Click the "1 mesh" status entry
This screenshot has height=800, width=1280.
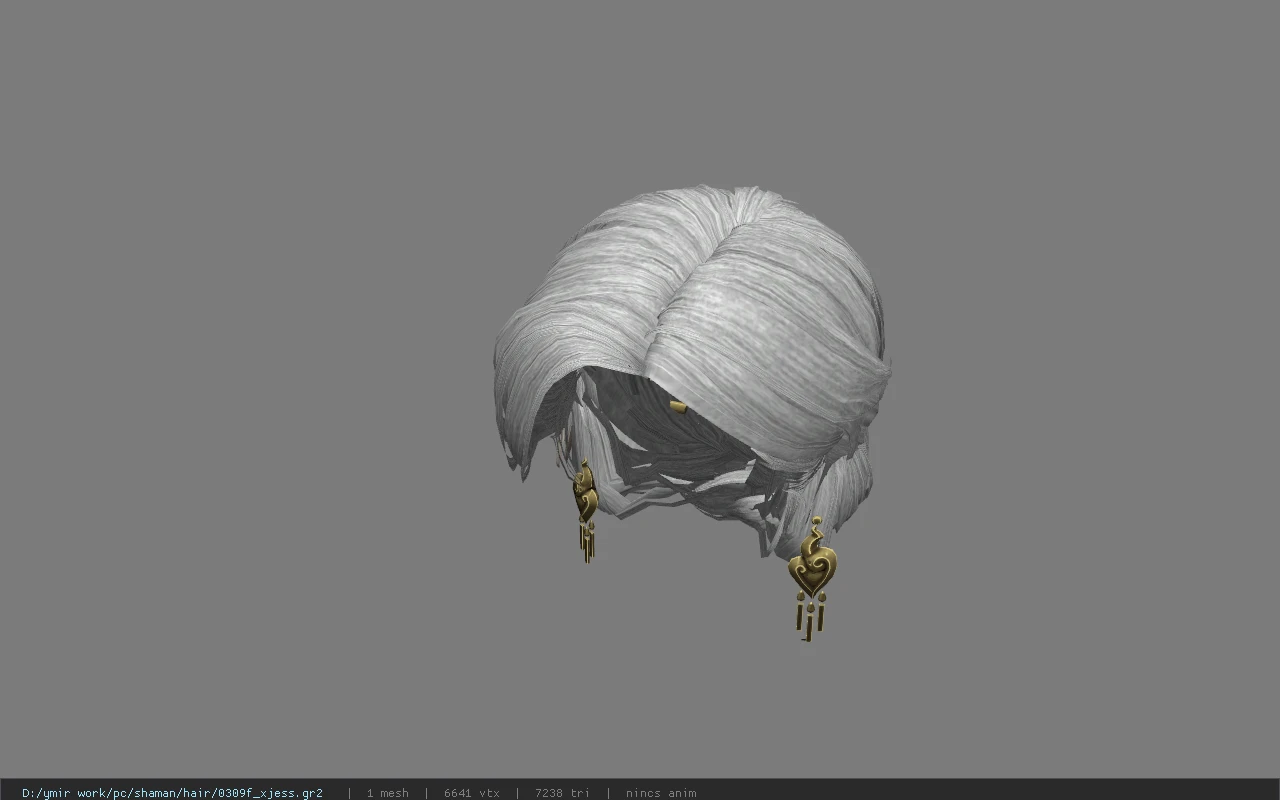[x=387, y=793]
